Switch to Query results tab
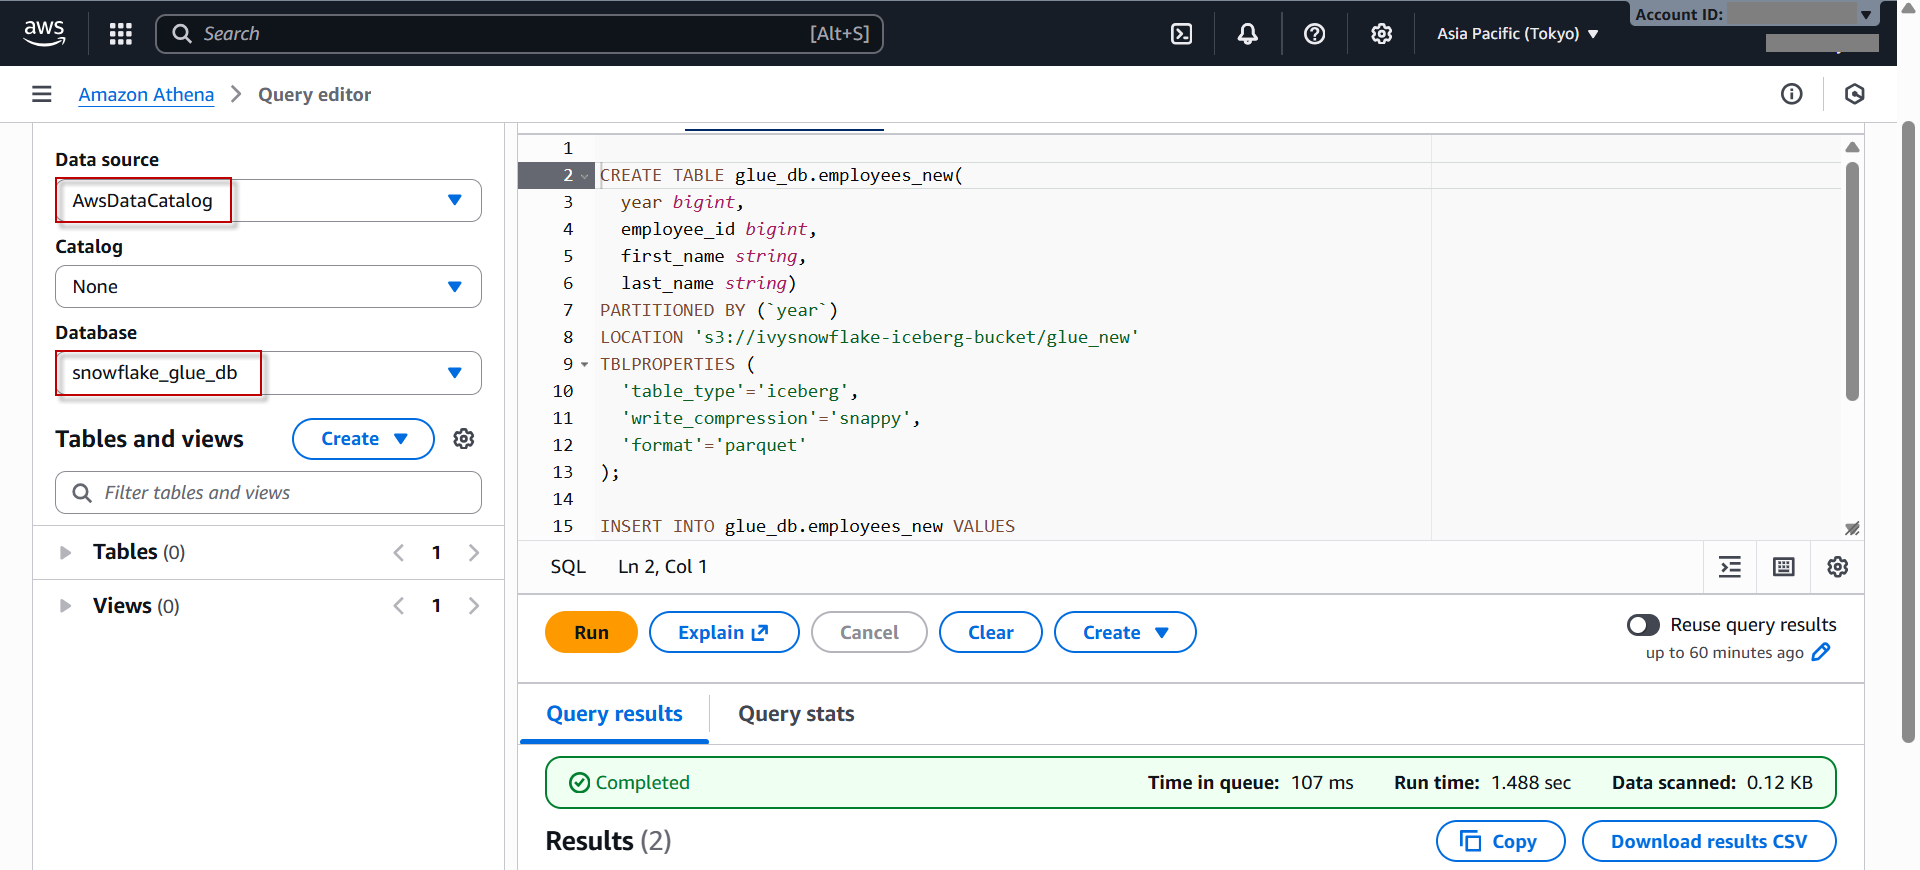 tap(614, 714)
